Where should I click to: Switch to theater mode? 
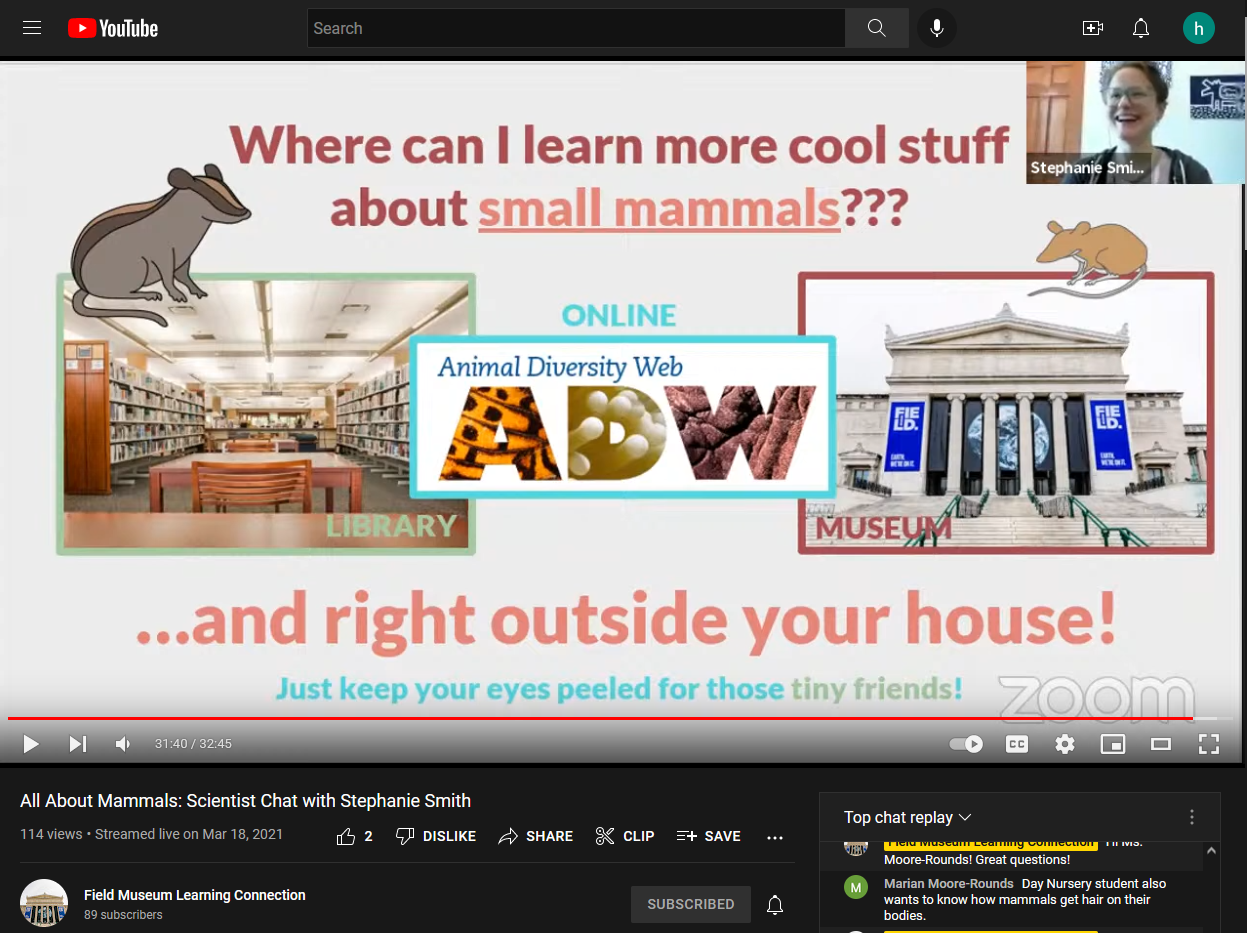[x=1161, y=744]
